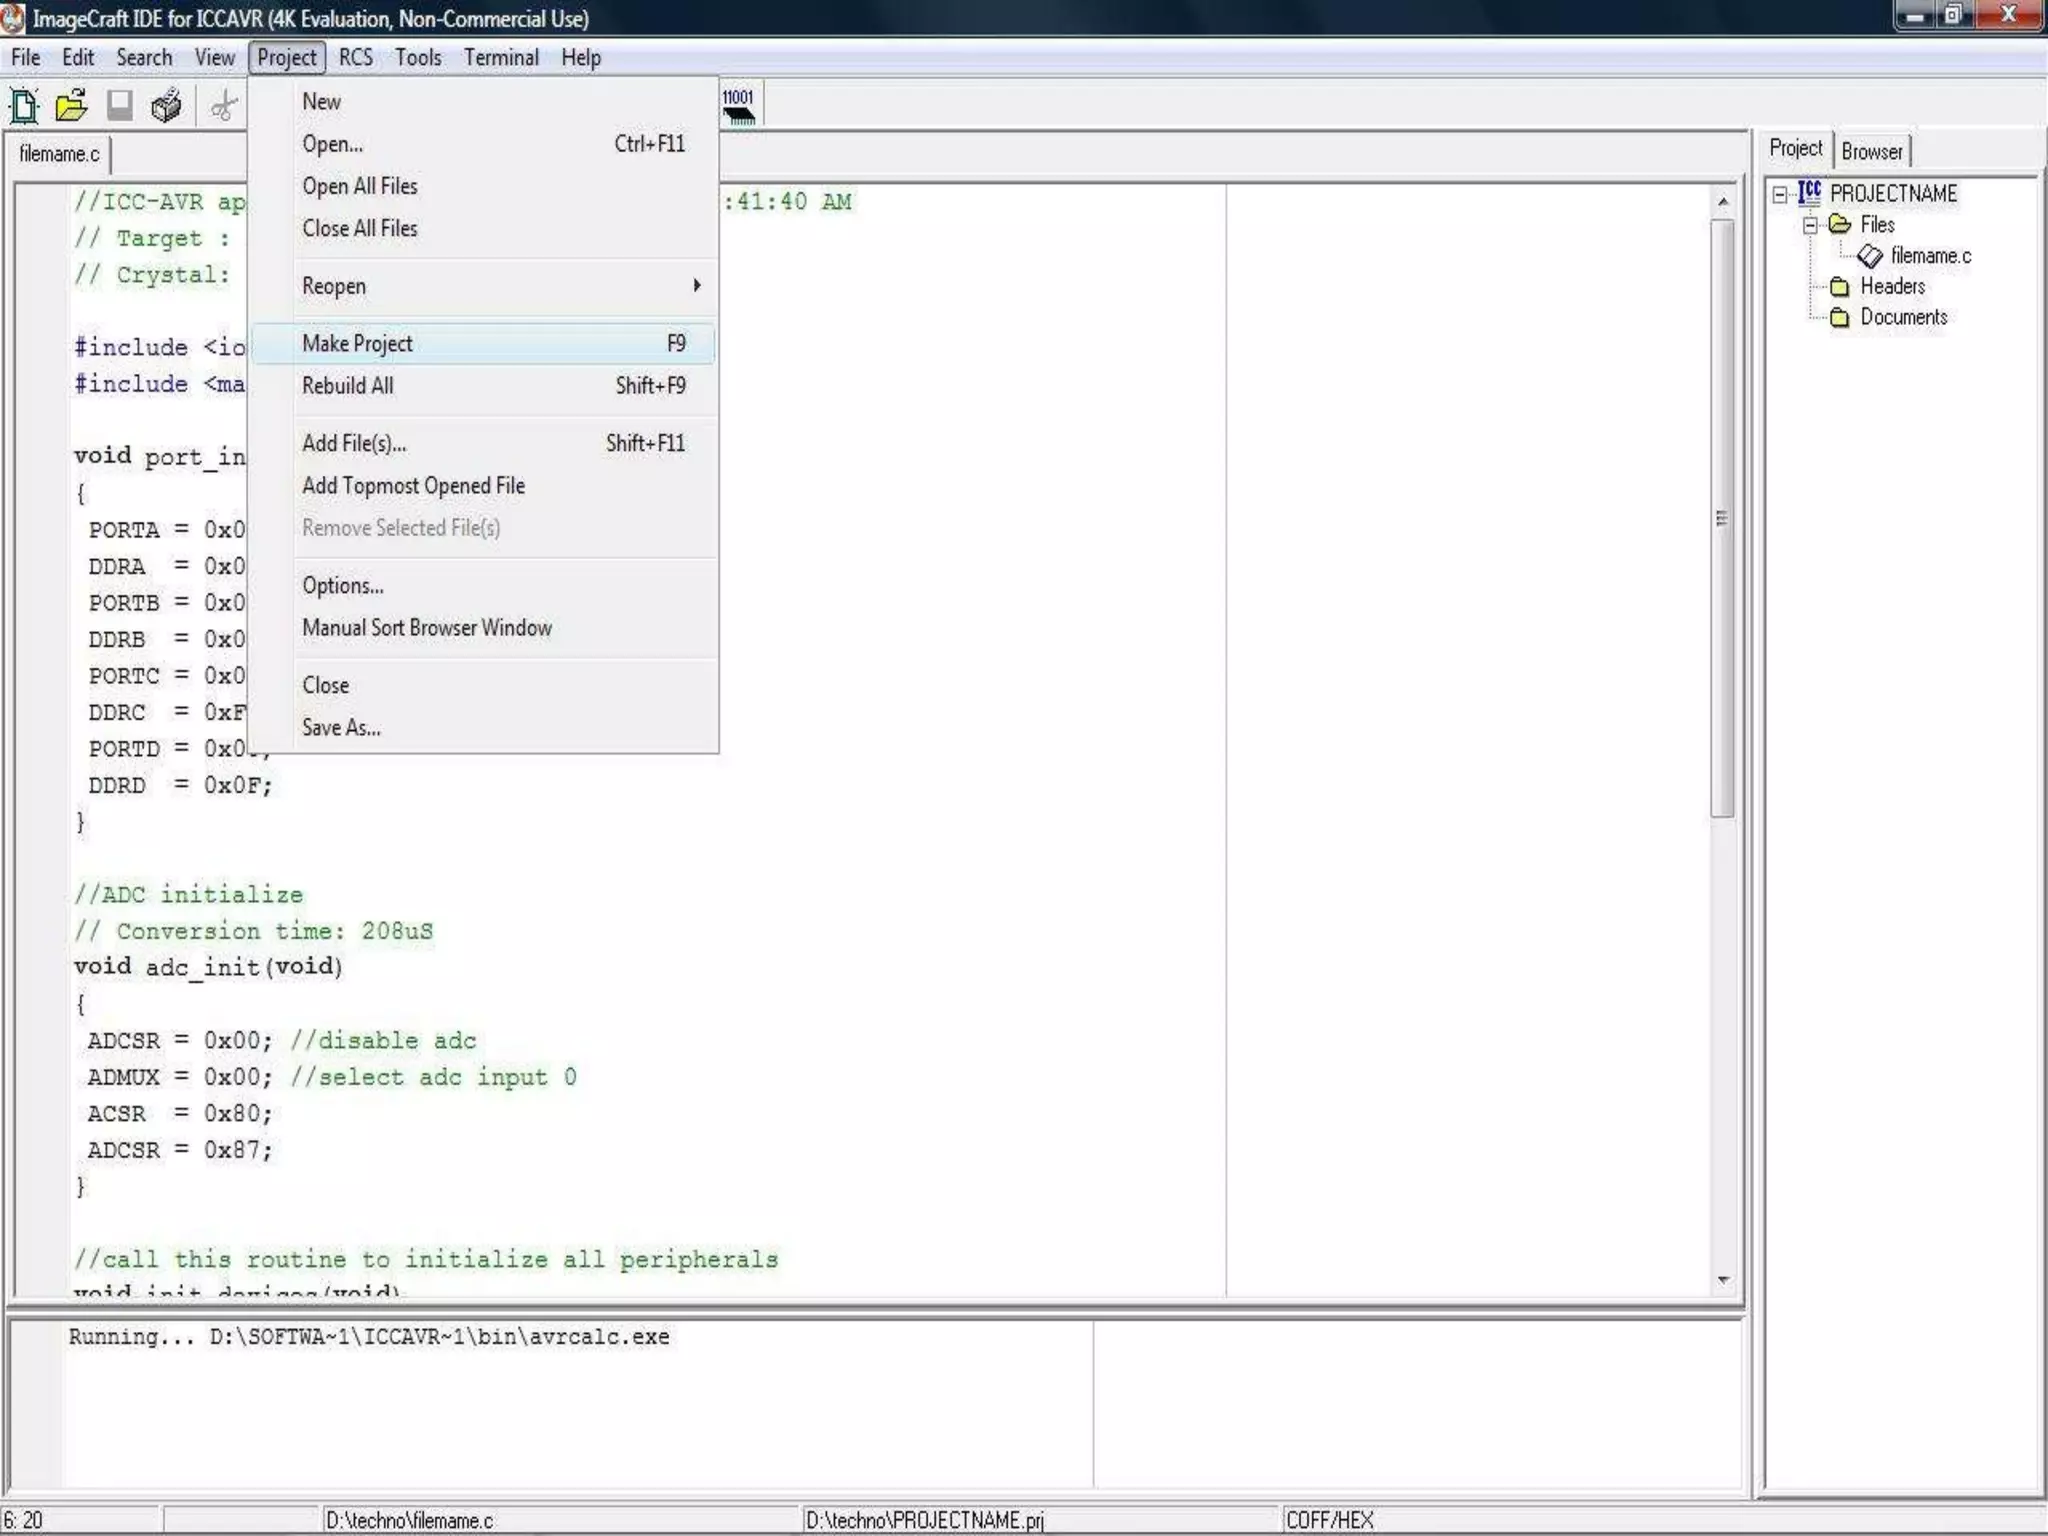Open the File menu
The image size is (2048, 1536).
click(x=26, y=57)
